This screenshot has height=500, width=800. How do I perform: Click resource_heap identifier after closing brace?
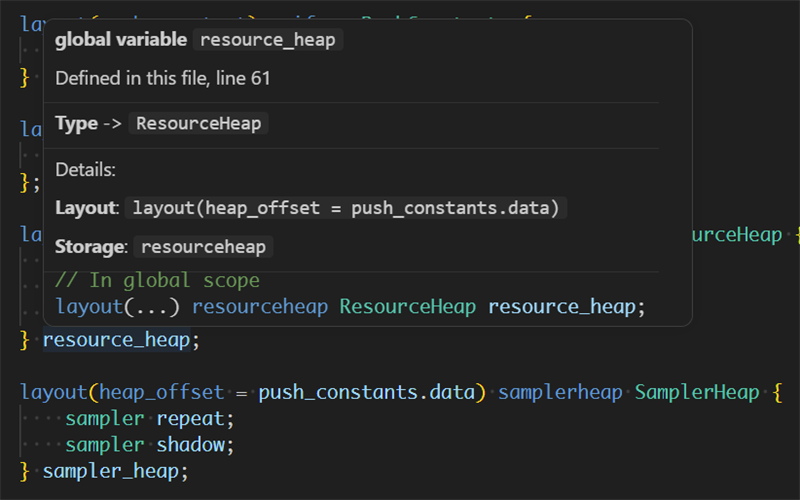(116, 340)
